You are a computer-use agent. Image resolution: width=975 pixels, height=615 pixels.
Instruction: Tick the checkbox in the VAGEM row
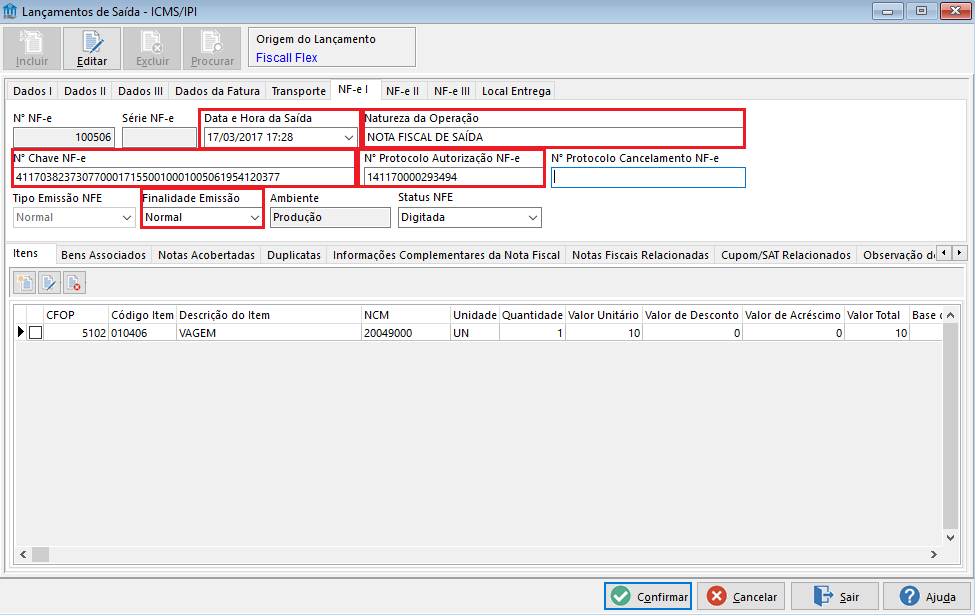[35, 333]
